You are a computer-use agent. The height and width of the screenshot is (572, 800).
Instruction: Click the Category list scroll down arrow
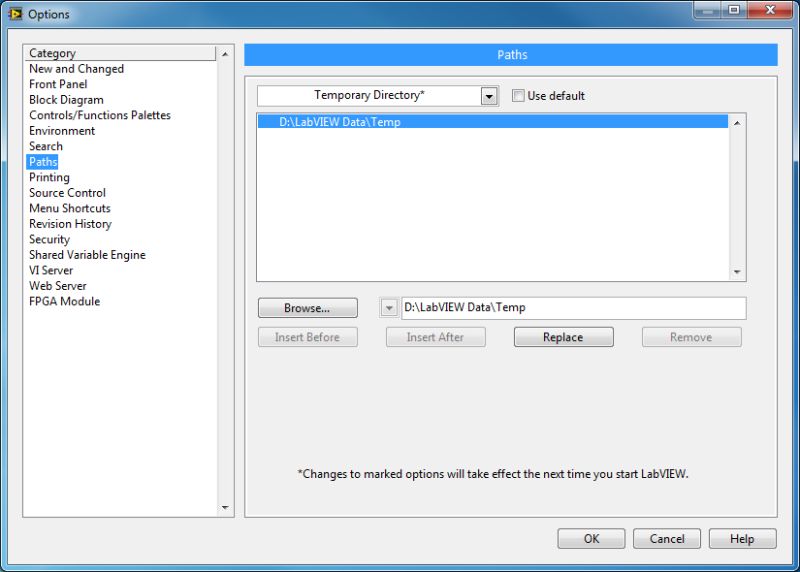pos(225,508)
